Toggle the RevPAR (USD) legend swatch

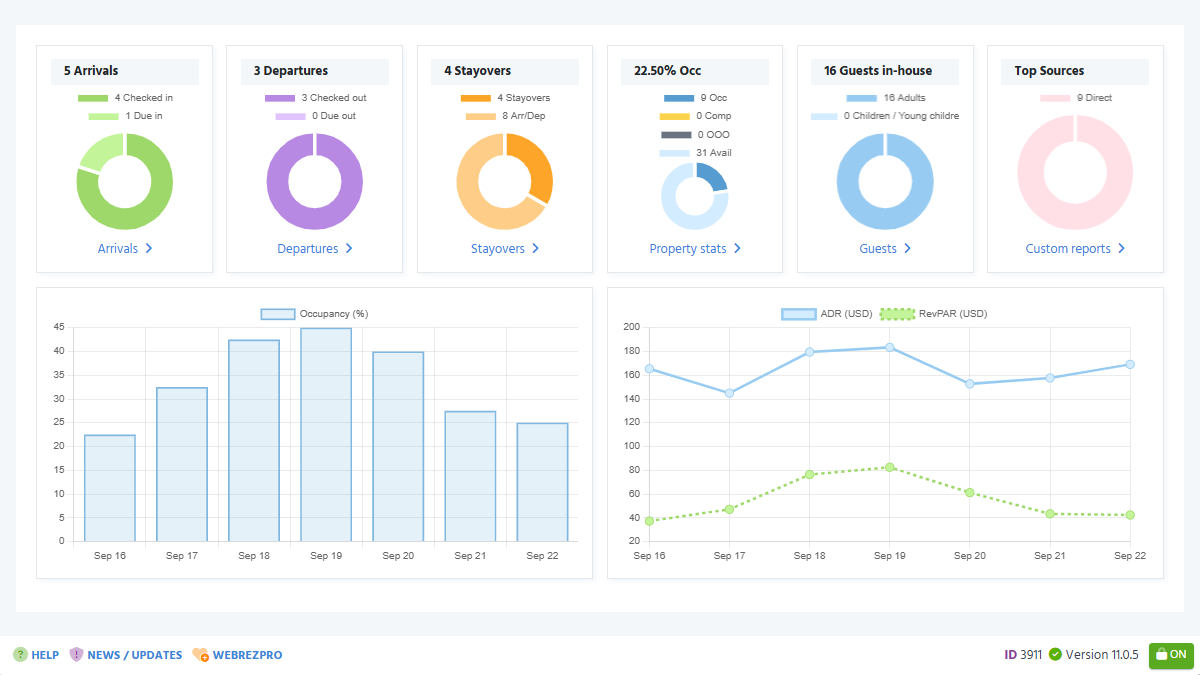[897, 314]
